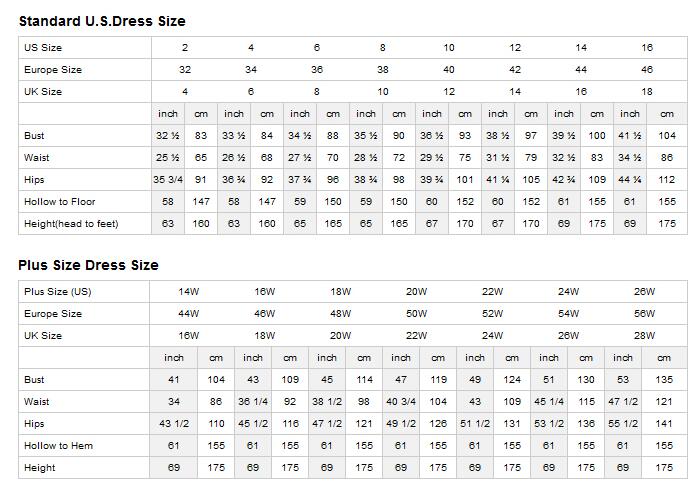Click Europe Size 32 cell

(x=185, y=70)
